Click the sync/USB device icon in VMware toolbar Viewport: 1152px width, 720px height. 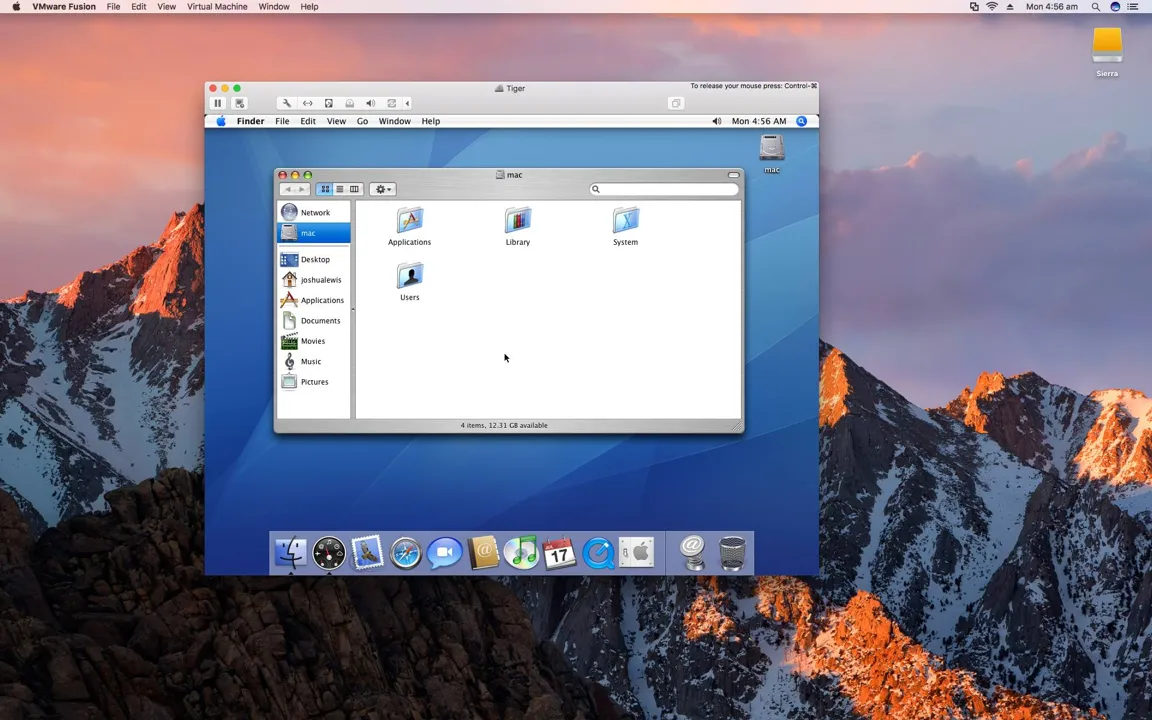pyautogui.click(x=392, y=104)
